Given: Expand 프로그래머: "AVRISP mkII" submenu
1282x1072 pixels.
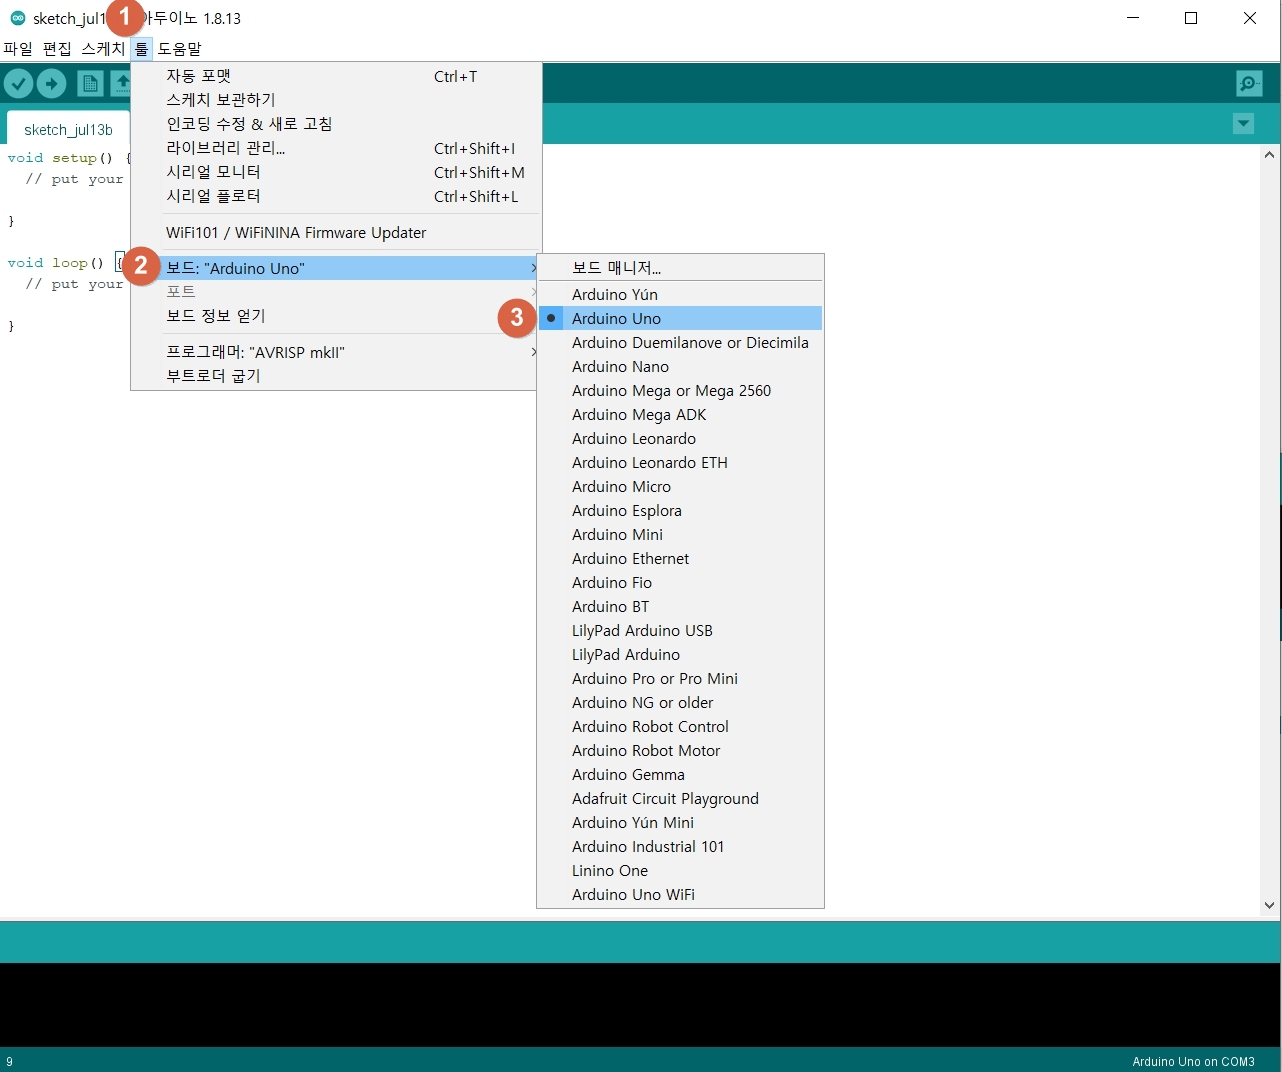Looking at the screenshot, I should [336, 352].
